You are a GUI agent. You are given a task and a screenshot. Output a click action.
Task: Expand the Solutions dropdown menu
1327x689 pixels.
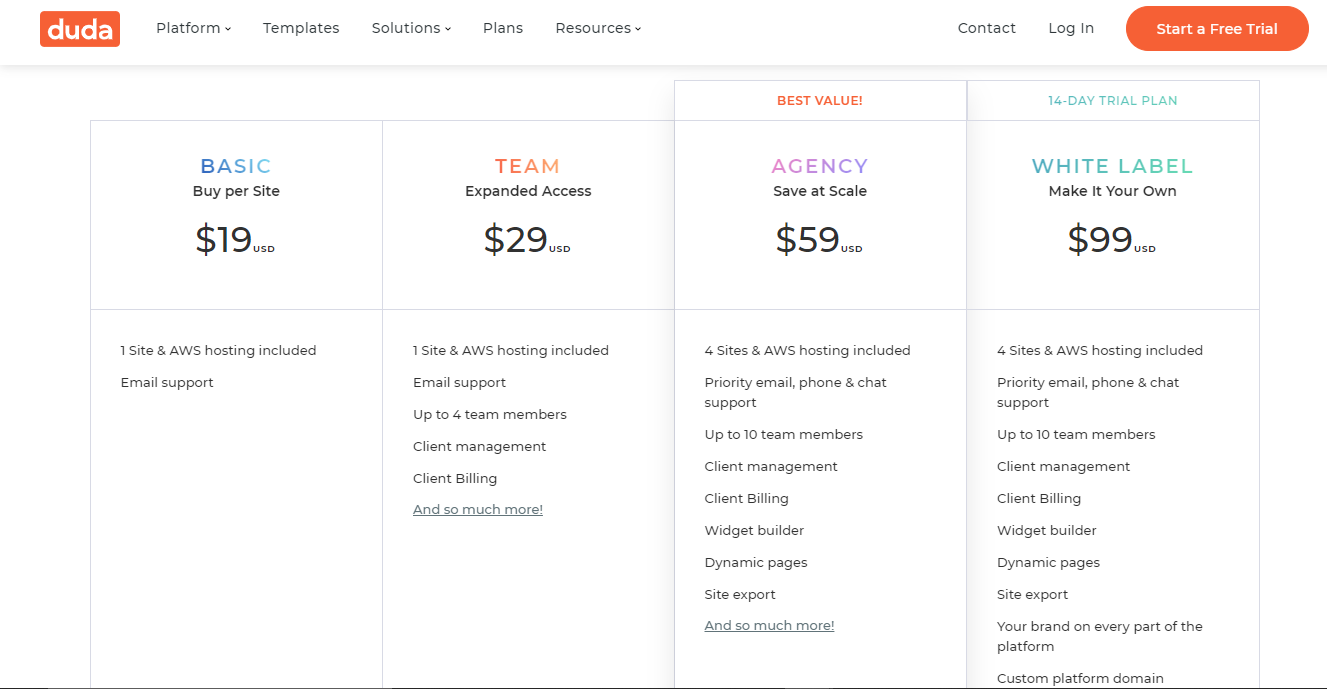click(411, 28)
